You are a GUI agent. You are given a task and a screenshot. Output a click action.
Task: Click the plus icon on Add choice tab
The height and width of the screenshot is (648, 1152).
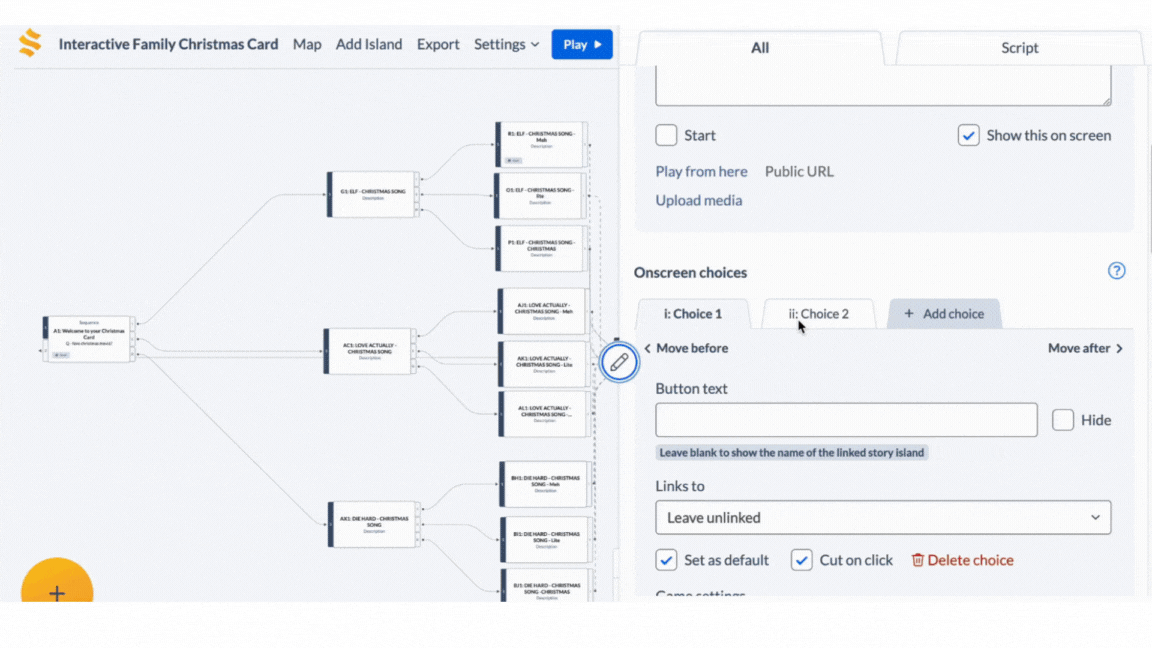click(x=909, y=314)
